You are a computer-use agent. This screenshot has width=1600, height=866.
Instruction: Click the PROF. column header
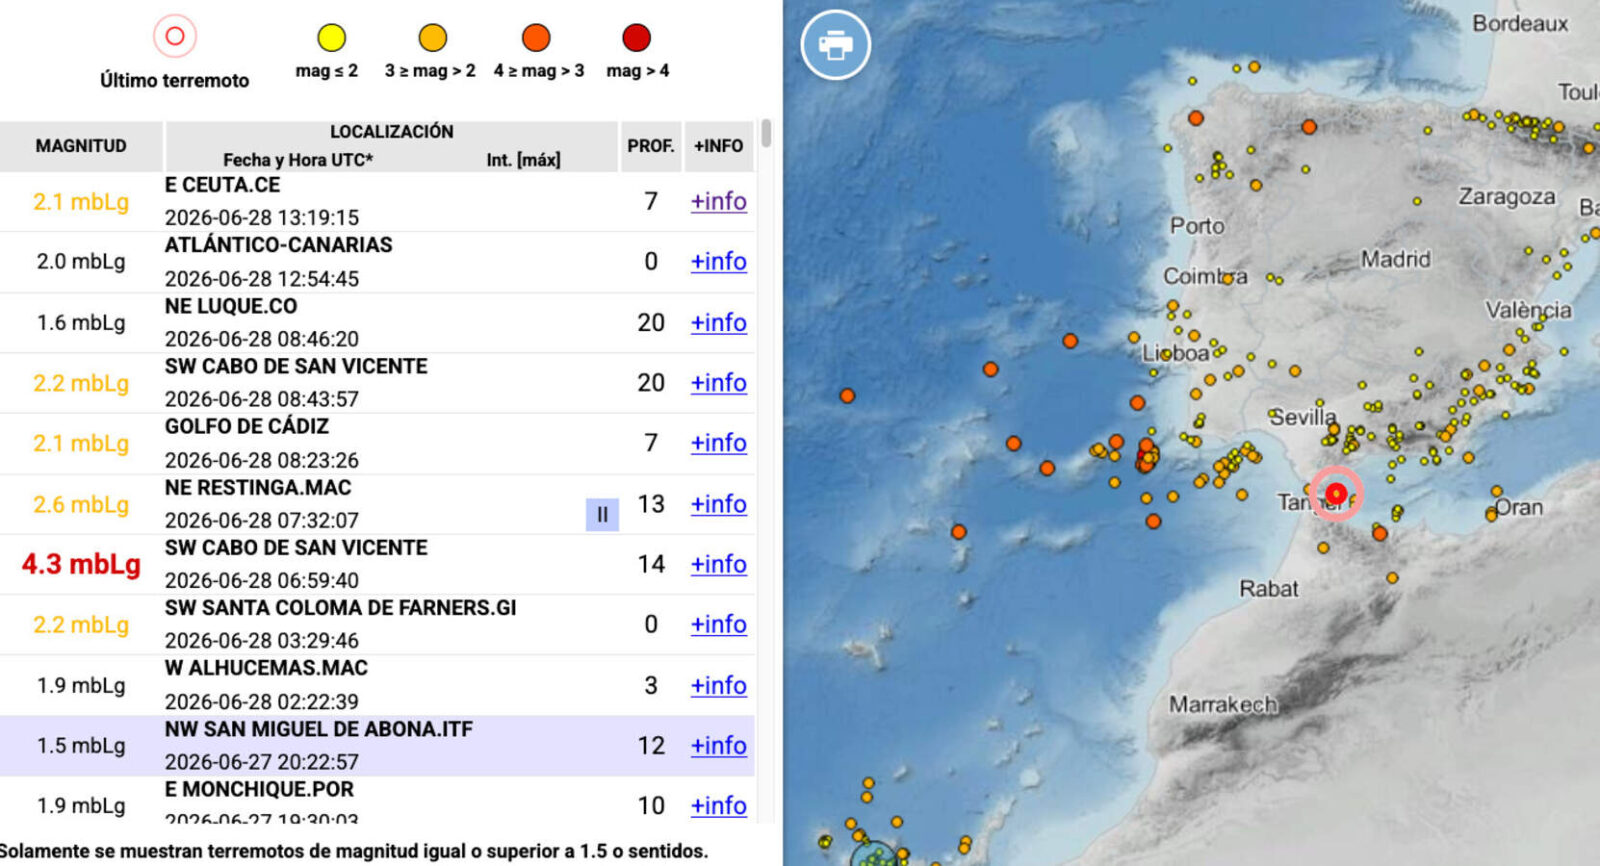651,146
